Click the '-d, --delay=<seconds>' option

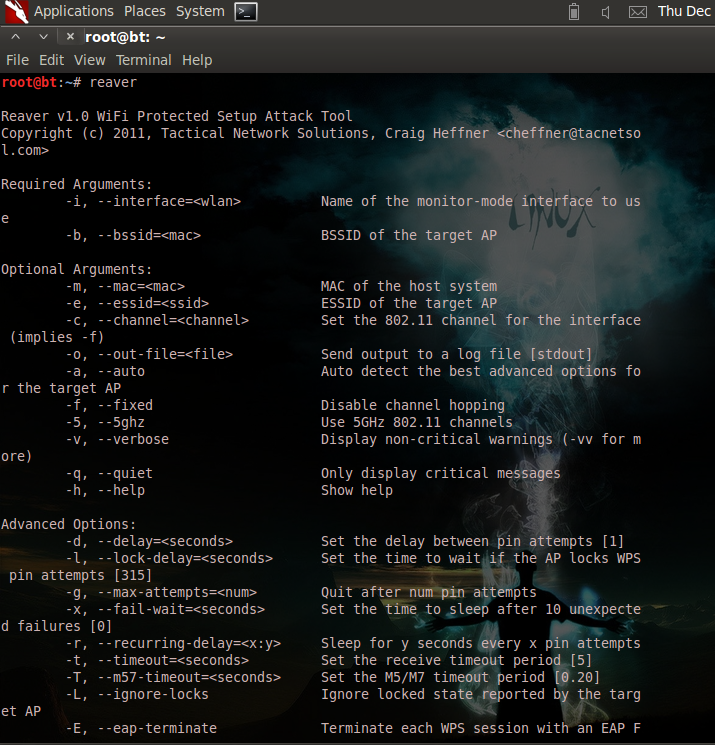pos(149,542)
